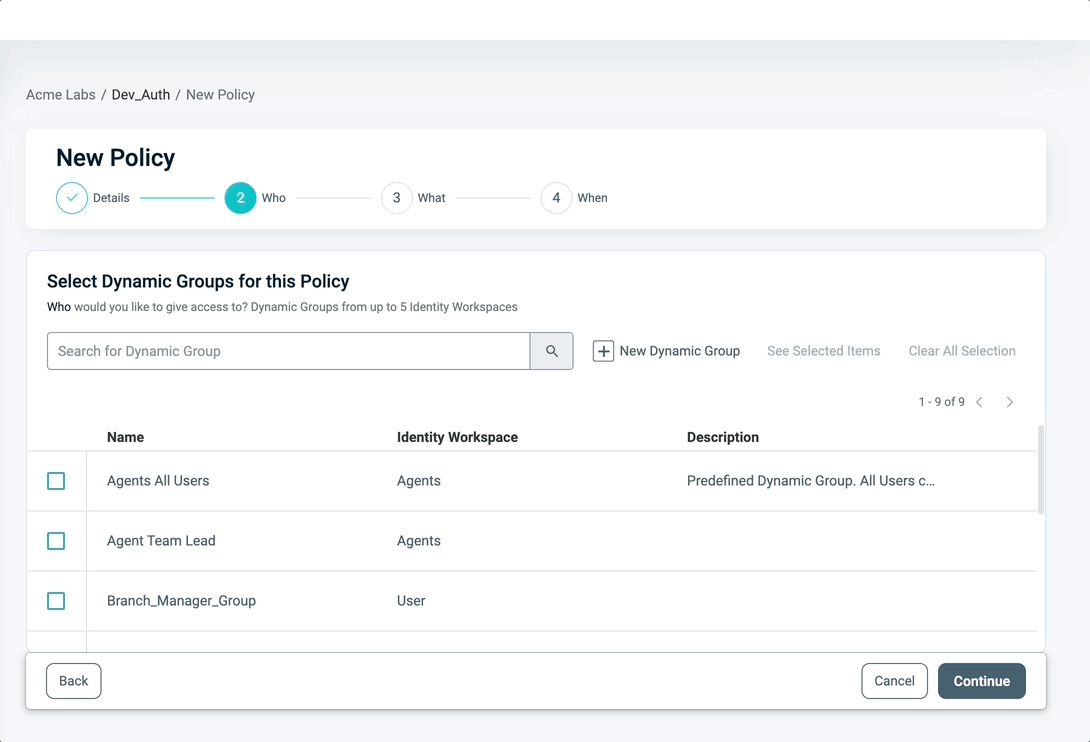Select step 4 When in wizard
This screenshot has width=1090, height=742.
tap(556, 198)
